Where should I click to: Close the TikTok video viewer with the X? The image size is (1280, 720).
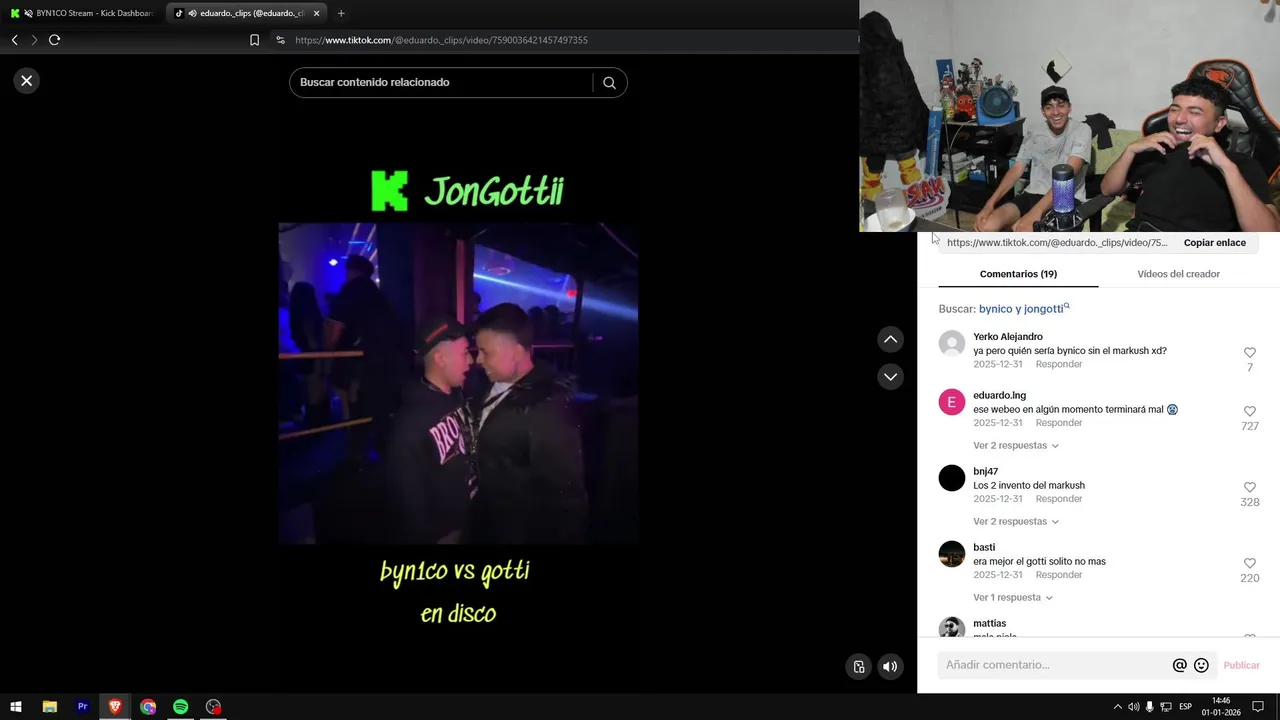(x=27, y=81)
